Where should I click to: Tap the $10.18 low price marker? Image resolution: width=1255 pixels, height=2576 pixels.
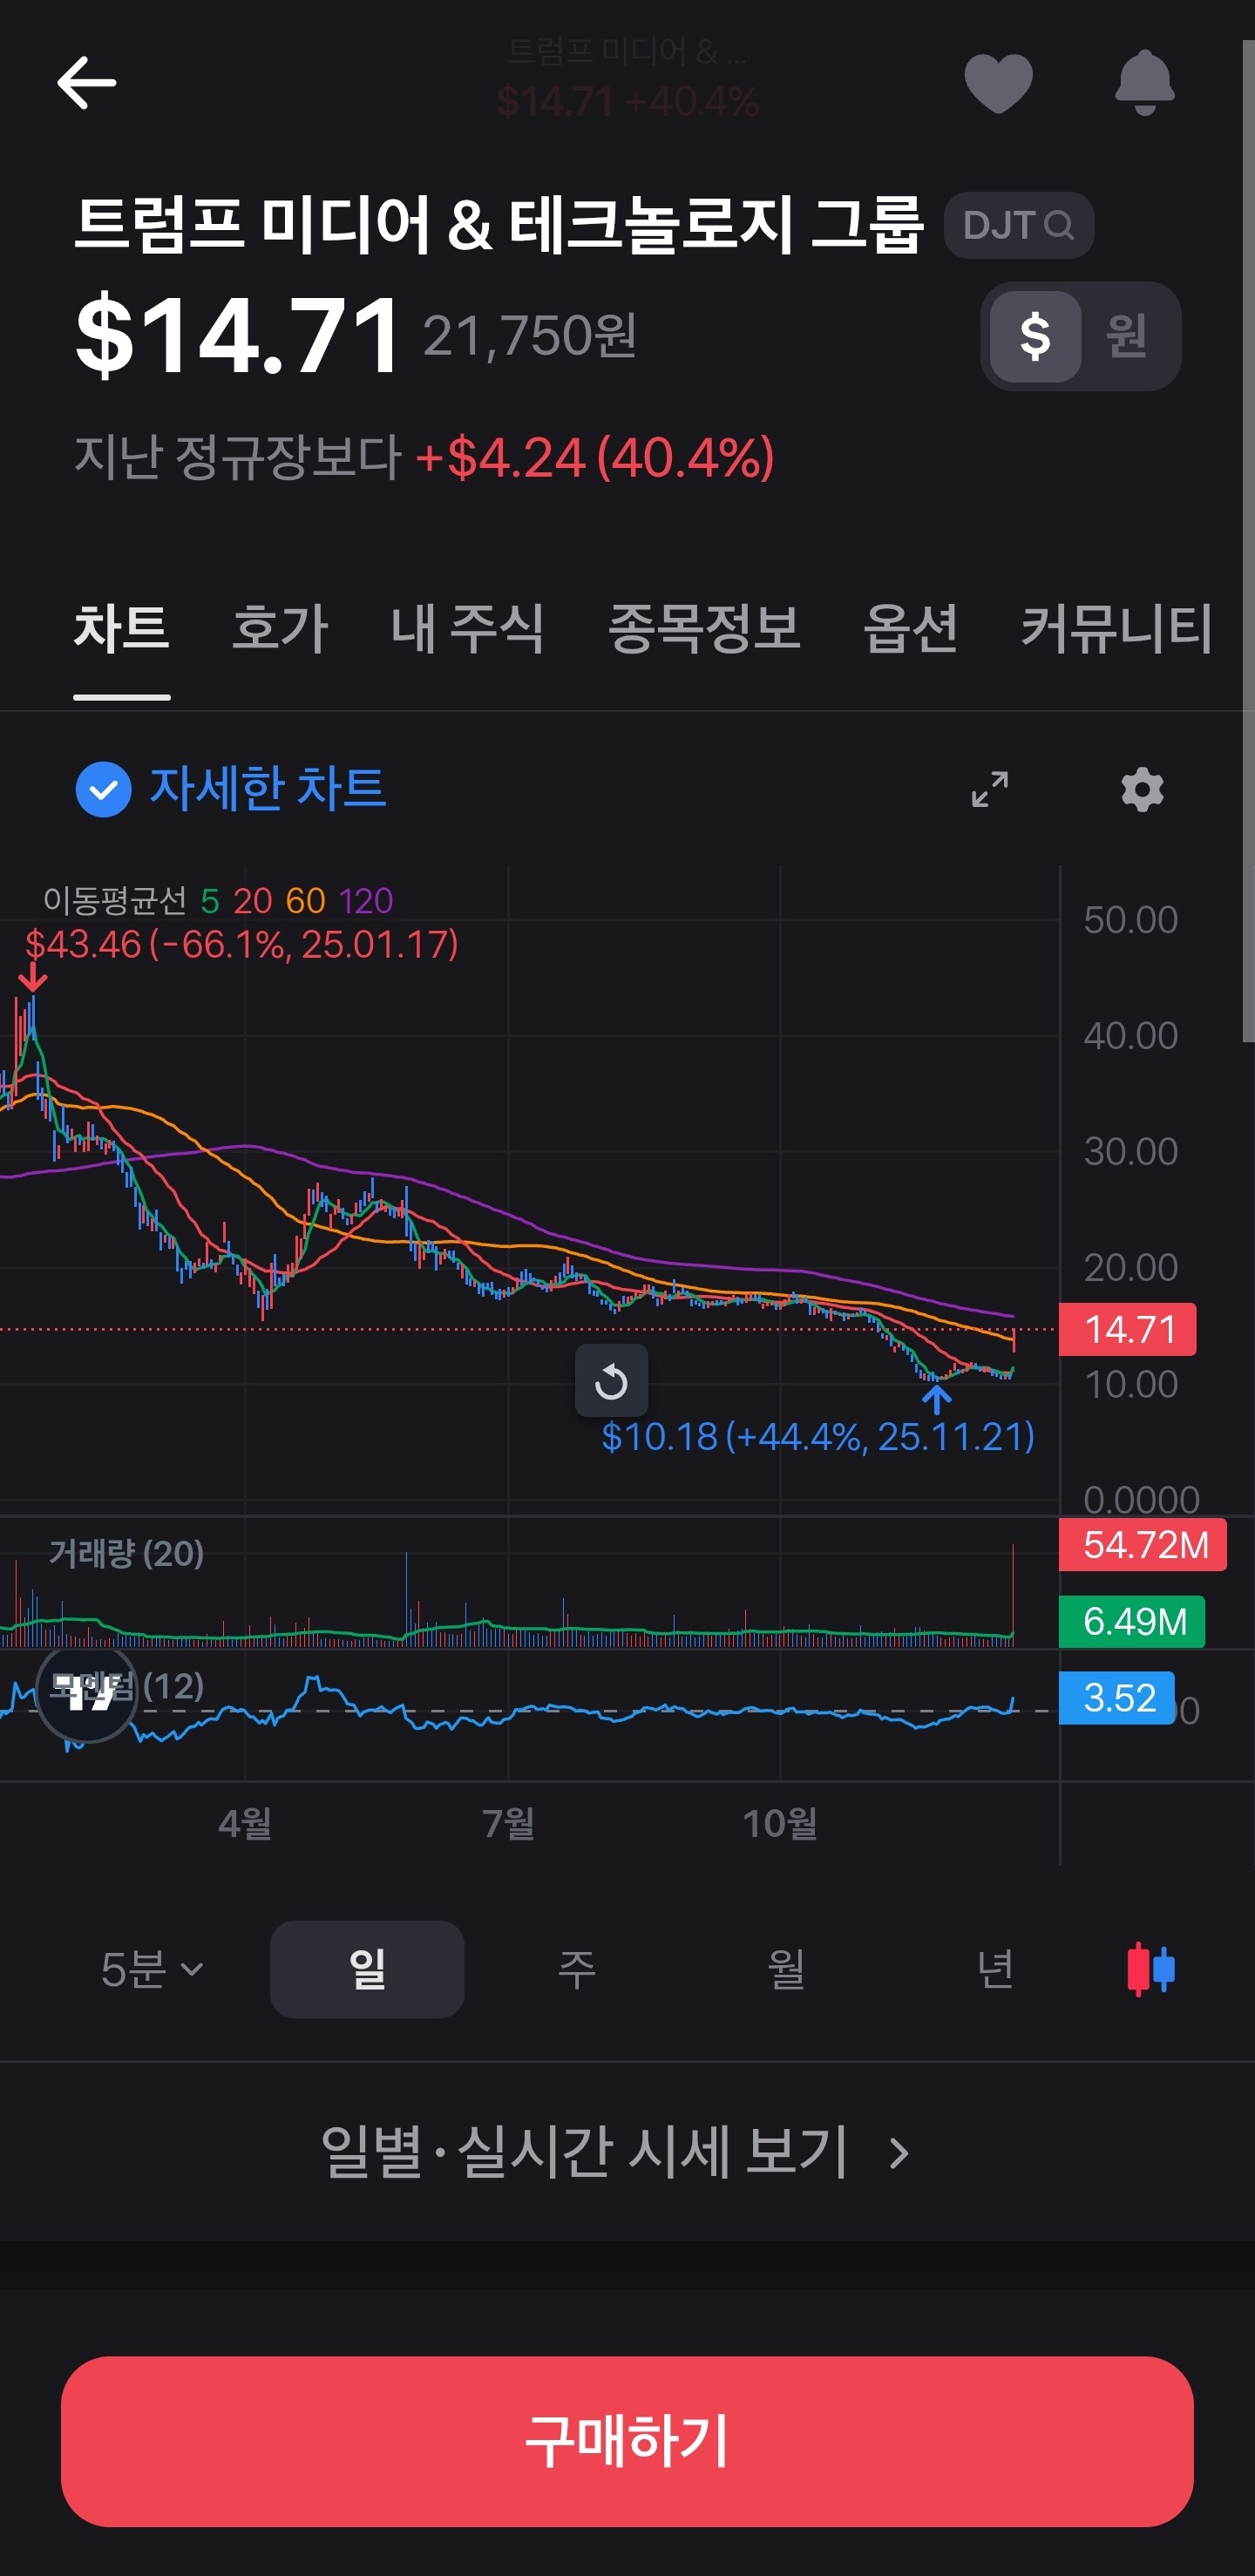coord(818,1437)
